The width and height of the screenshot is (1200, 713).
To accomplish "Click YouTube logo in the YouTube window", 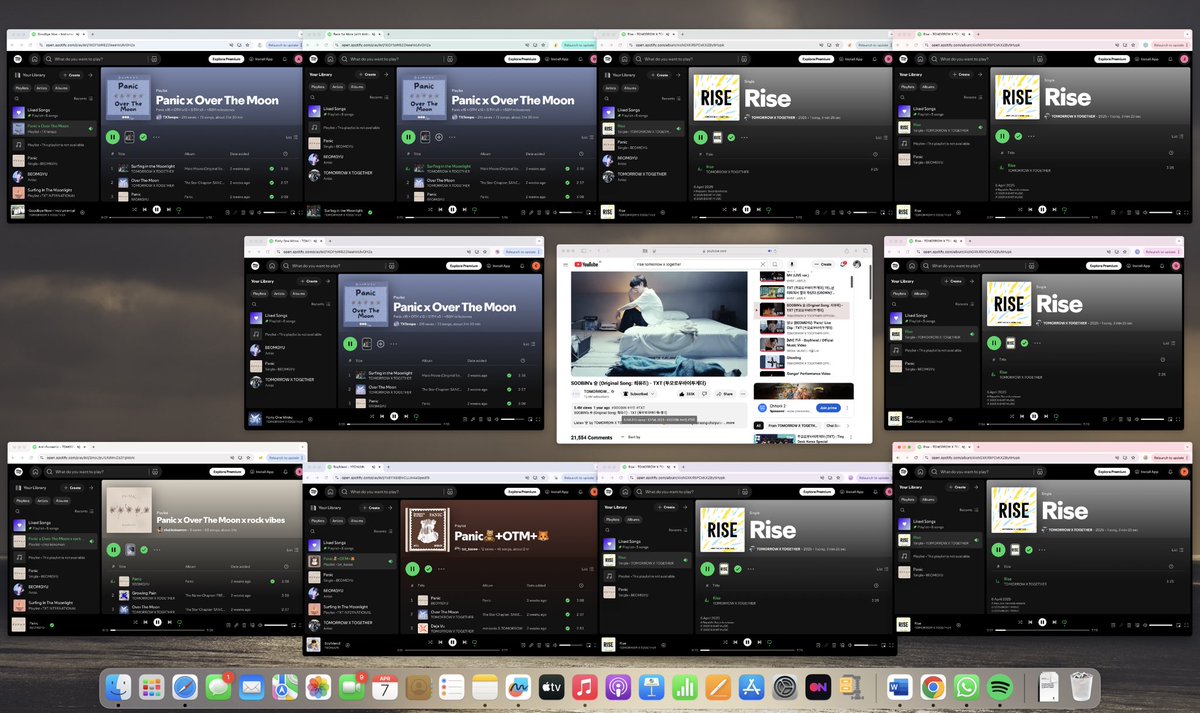I will [586, 264].
